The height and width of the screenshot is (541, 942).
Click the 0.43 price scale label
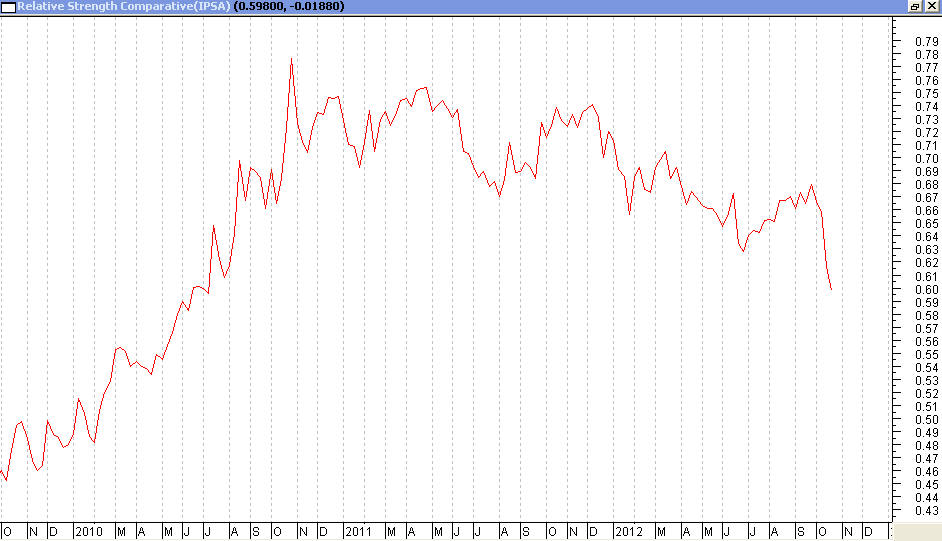point(926,511)
